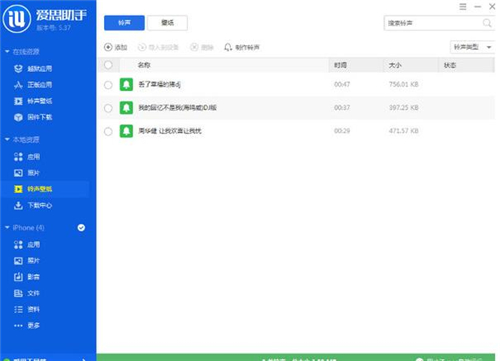Sort by the 时间 column header
The width and height of the screenshot is (500, 361).
[x=340, y=65]
